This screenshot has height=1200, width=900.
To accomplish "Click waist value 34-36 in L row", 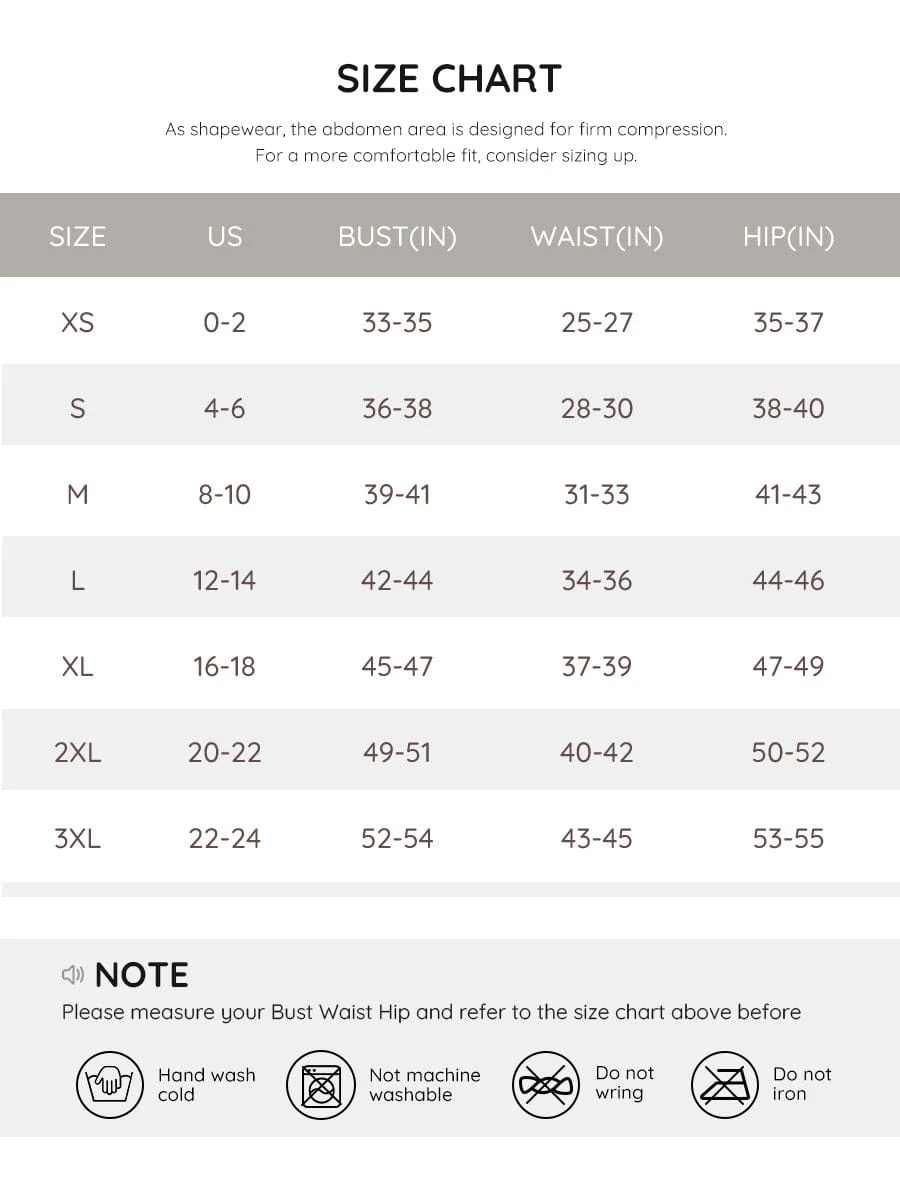I will (x=597, y=580).
